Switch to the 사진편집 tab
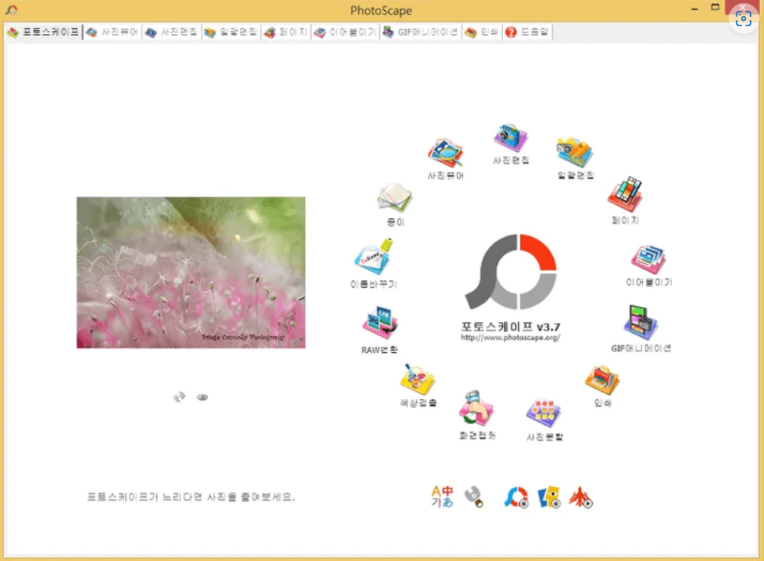764x561 pixels. click(172, 32)
